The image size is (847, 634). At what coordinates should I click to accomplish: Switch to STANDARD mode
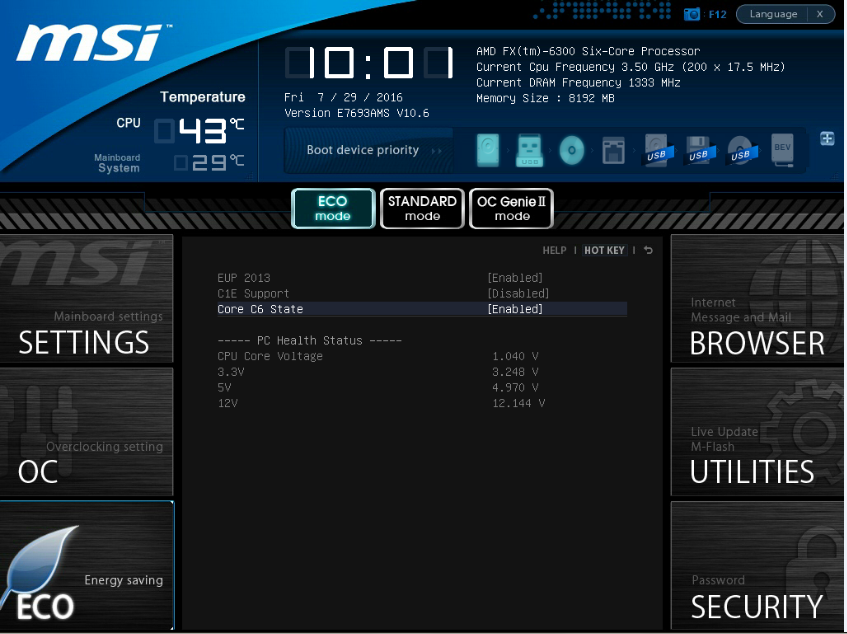(422, 208)
